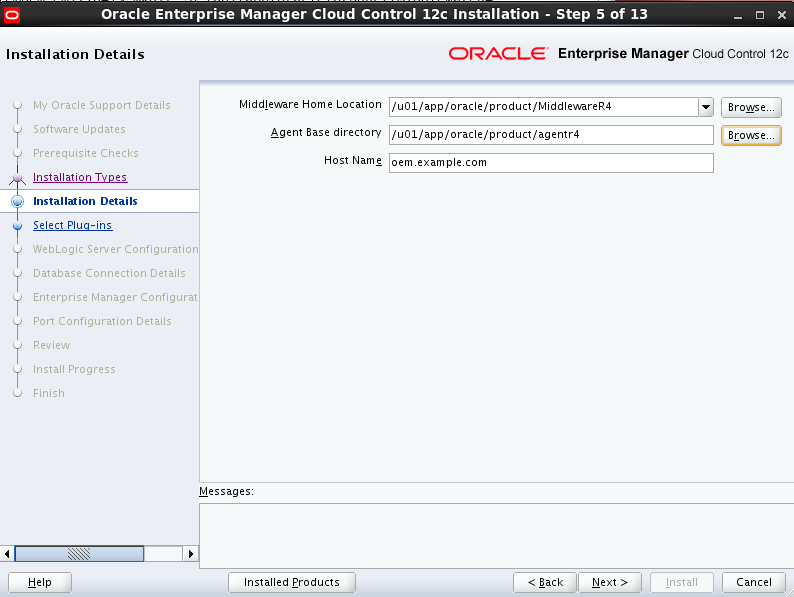Click the WebLogic Server Configuration step
Screen dimensions: 794x597
115,249
